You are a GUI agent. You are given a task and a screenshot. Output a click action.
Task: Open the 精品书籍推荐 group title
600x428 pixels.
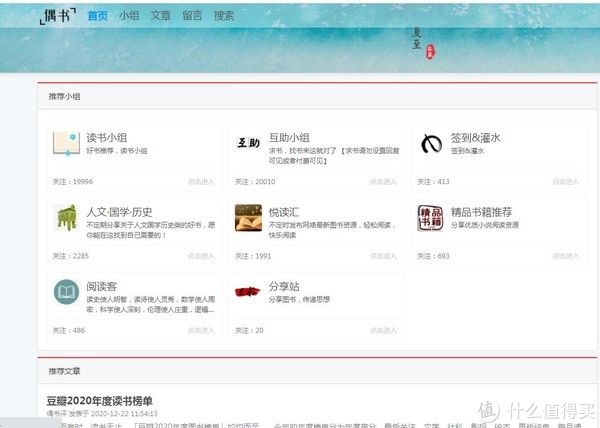(x=481, y=212)
